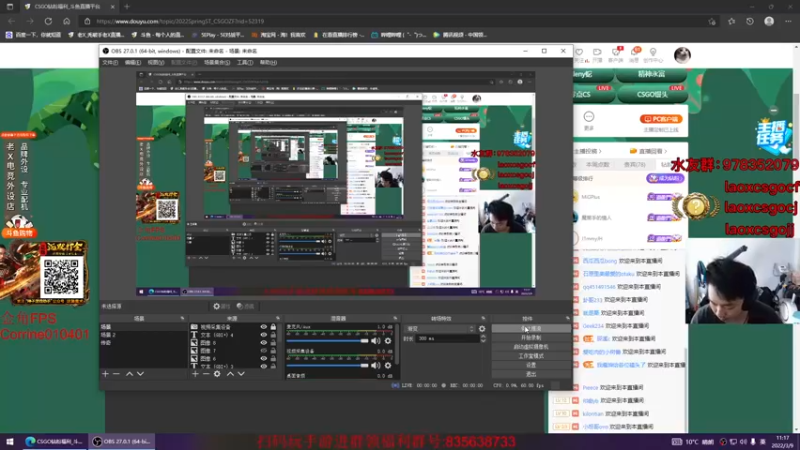
Task: Open Windows Start menu
Action: [x=10, y=441]
